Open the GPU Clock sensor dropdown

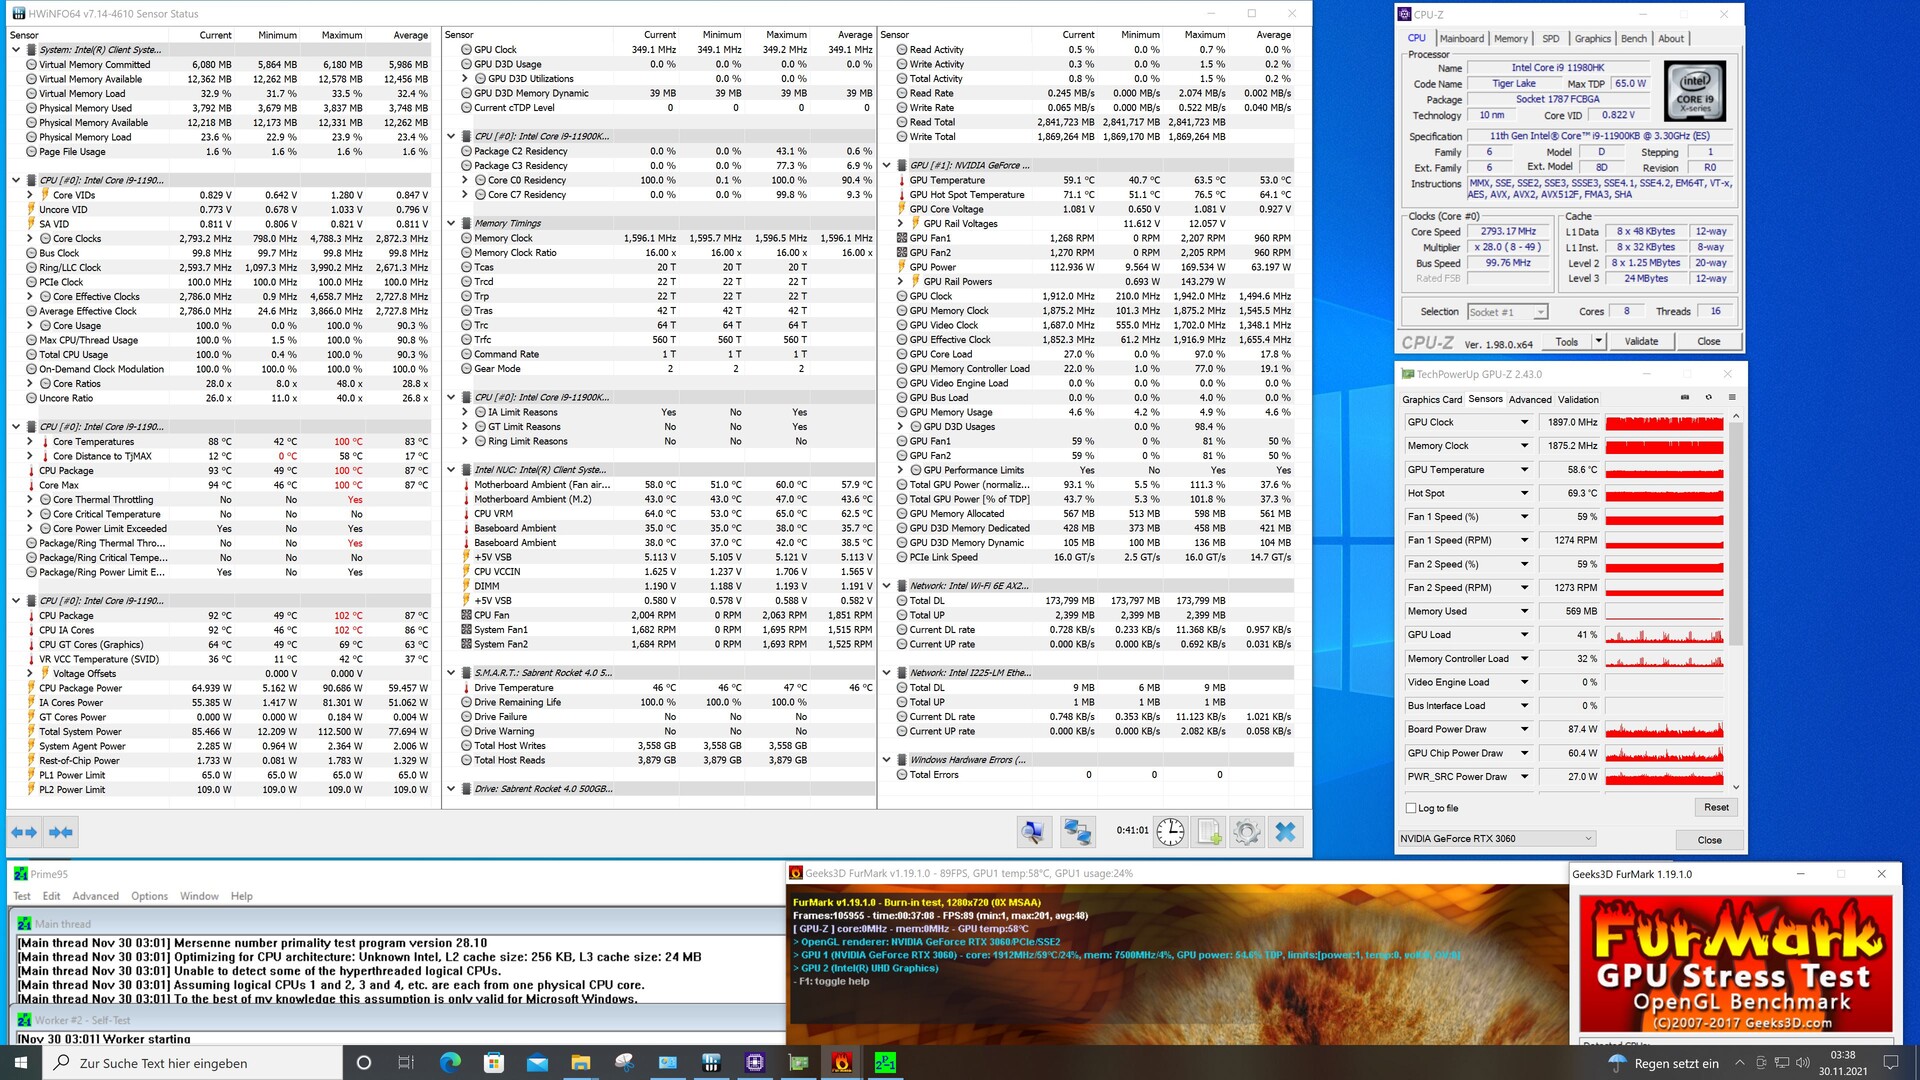click(1524, 422)
